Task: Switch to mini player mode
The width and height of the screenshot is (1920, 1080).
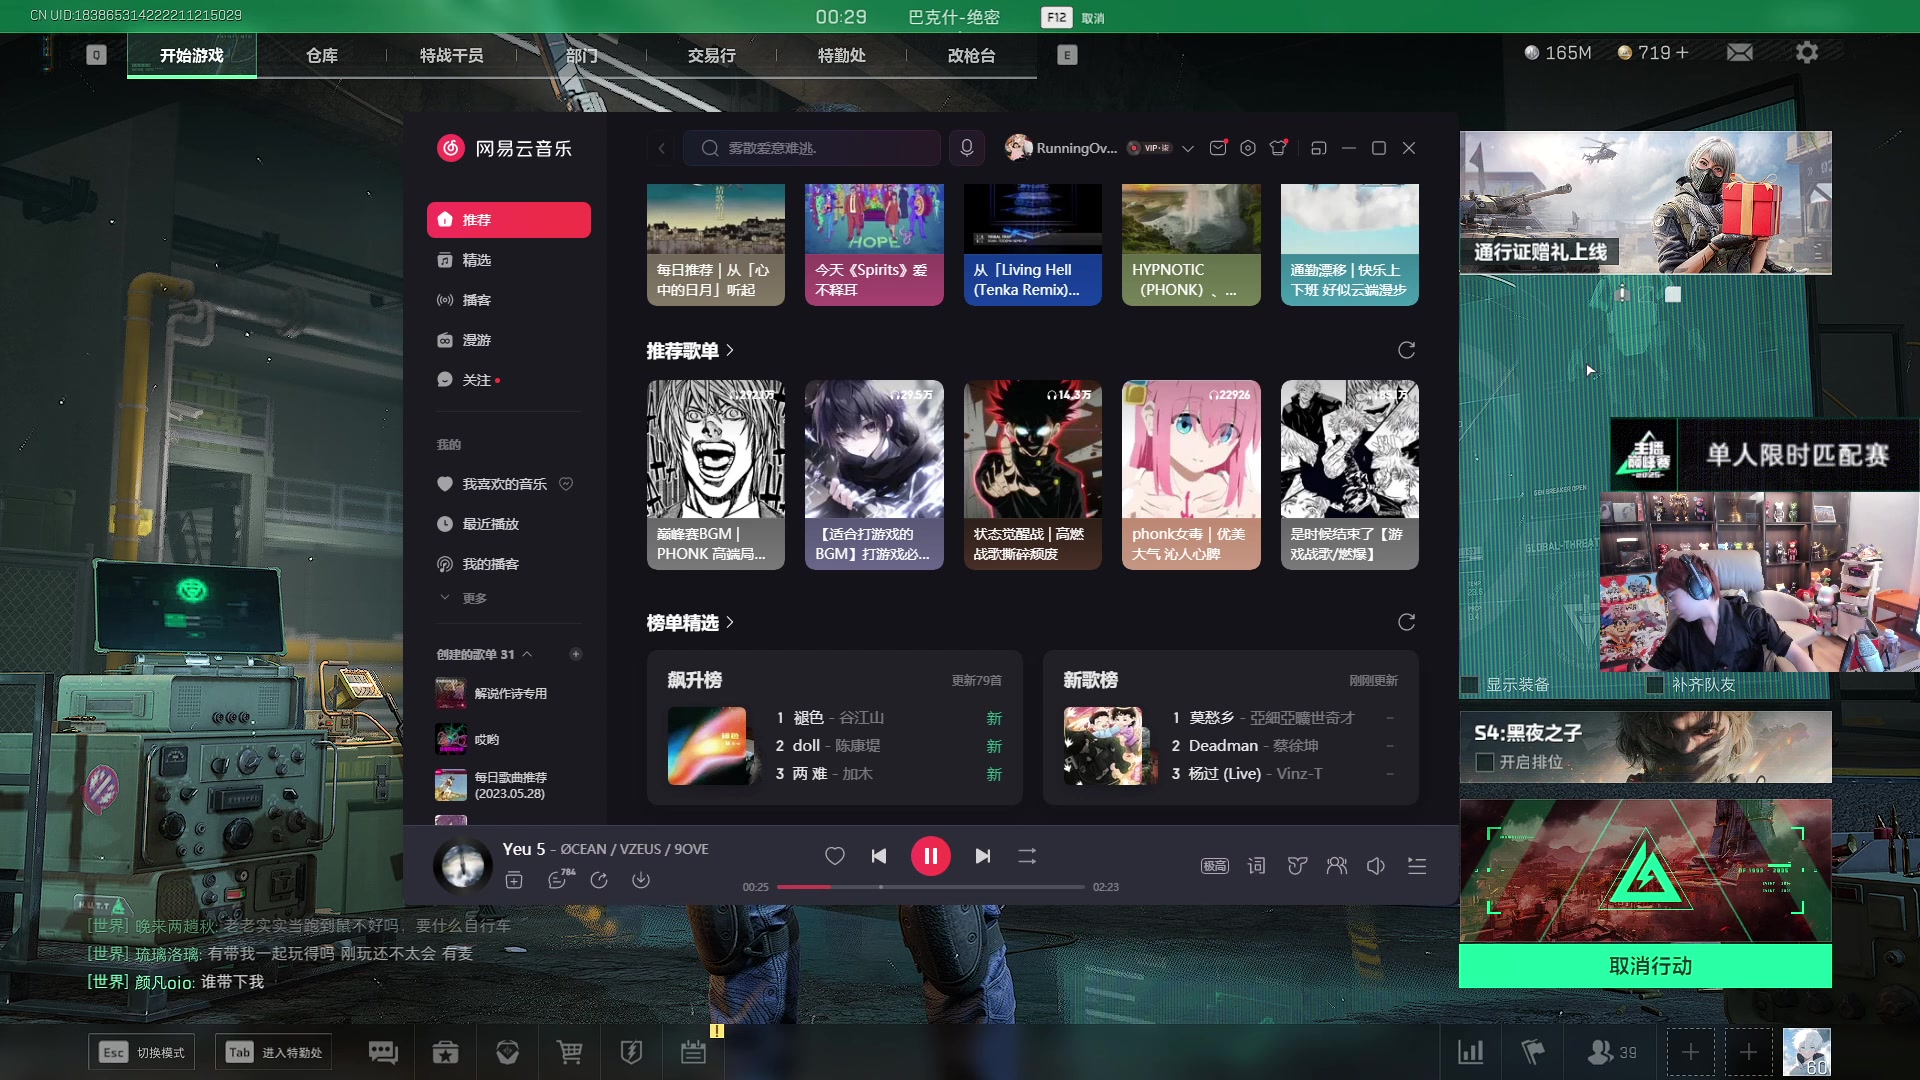Action: 1319,148
